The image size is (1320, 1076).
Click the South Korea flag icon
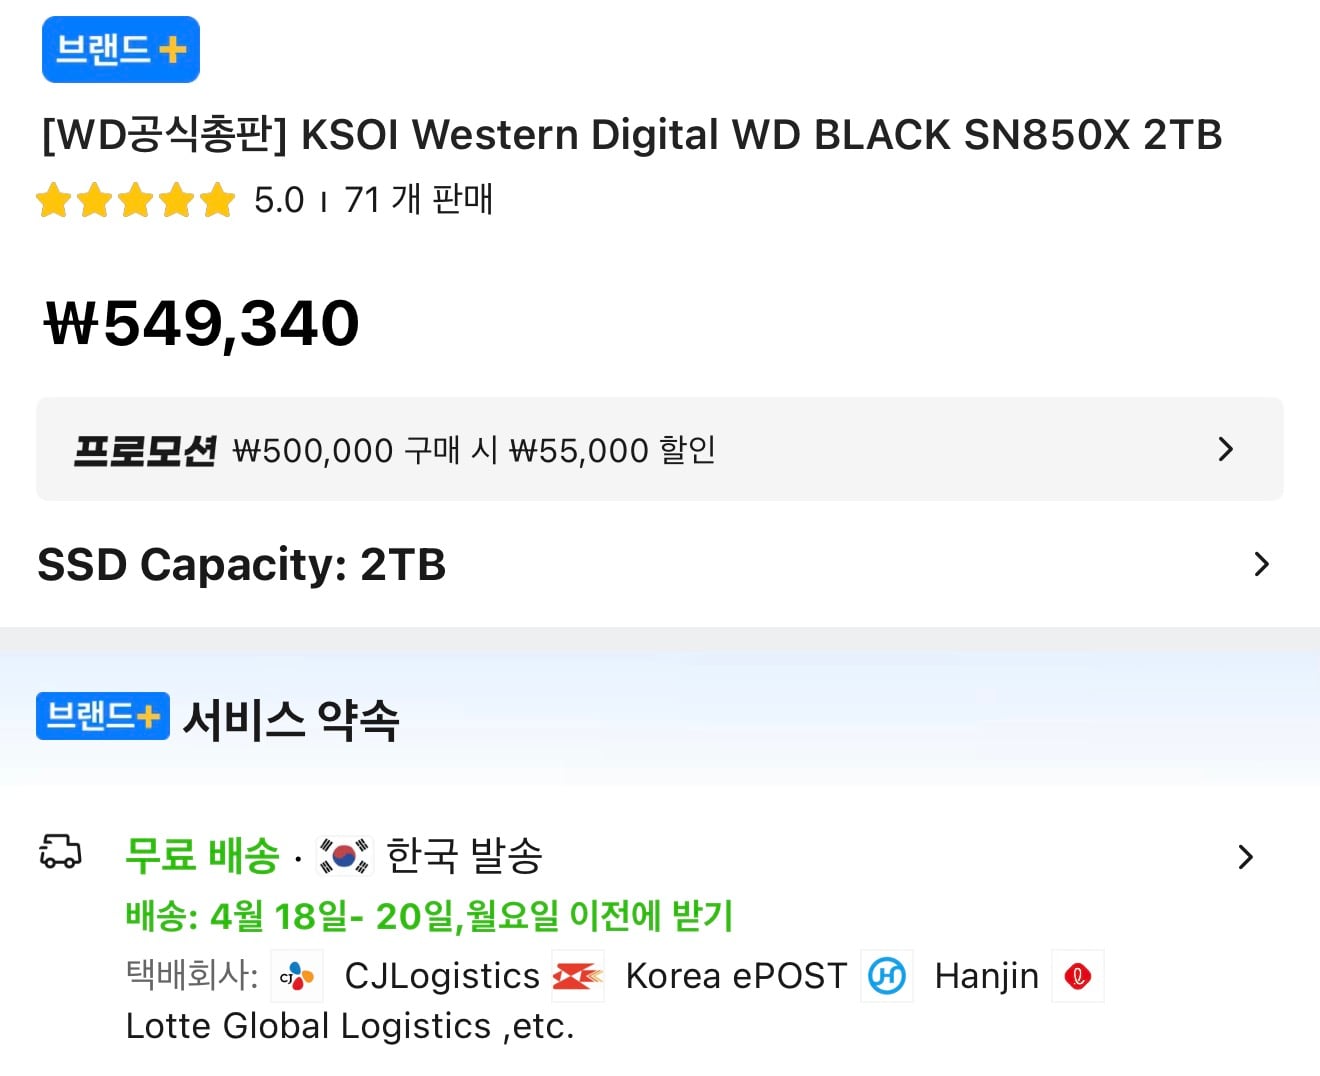(344, 856)
